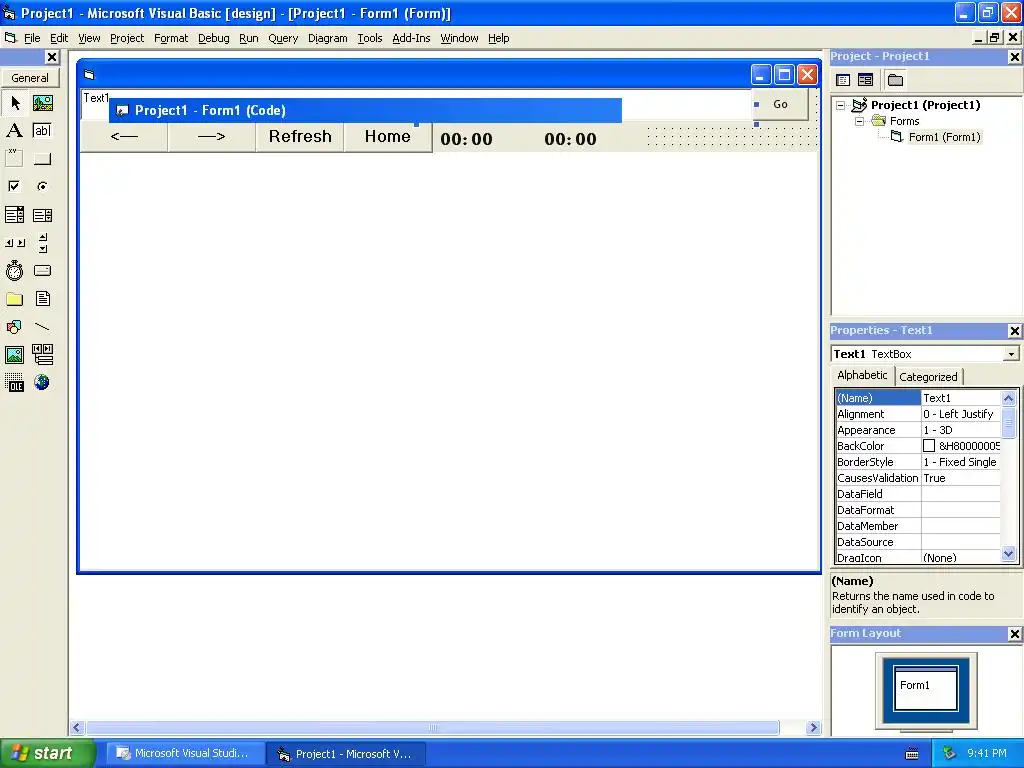Select the (Name) property row
1024x768 pixels.
pyautogui.click(x=918, y=398)
